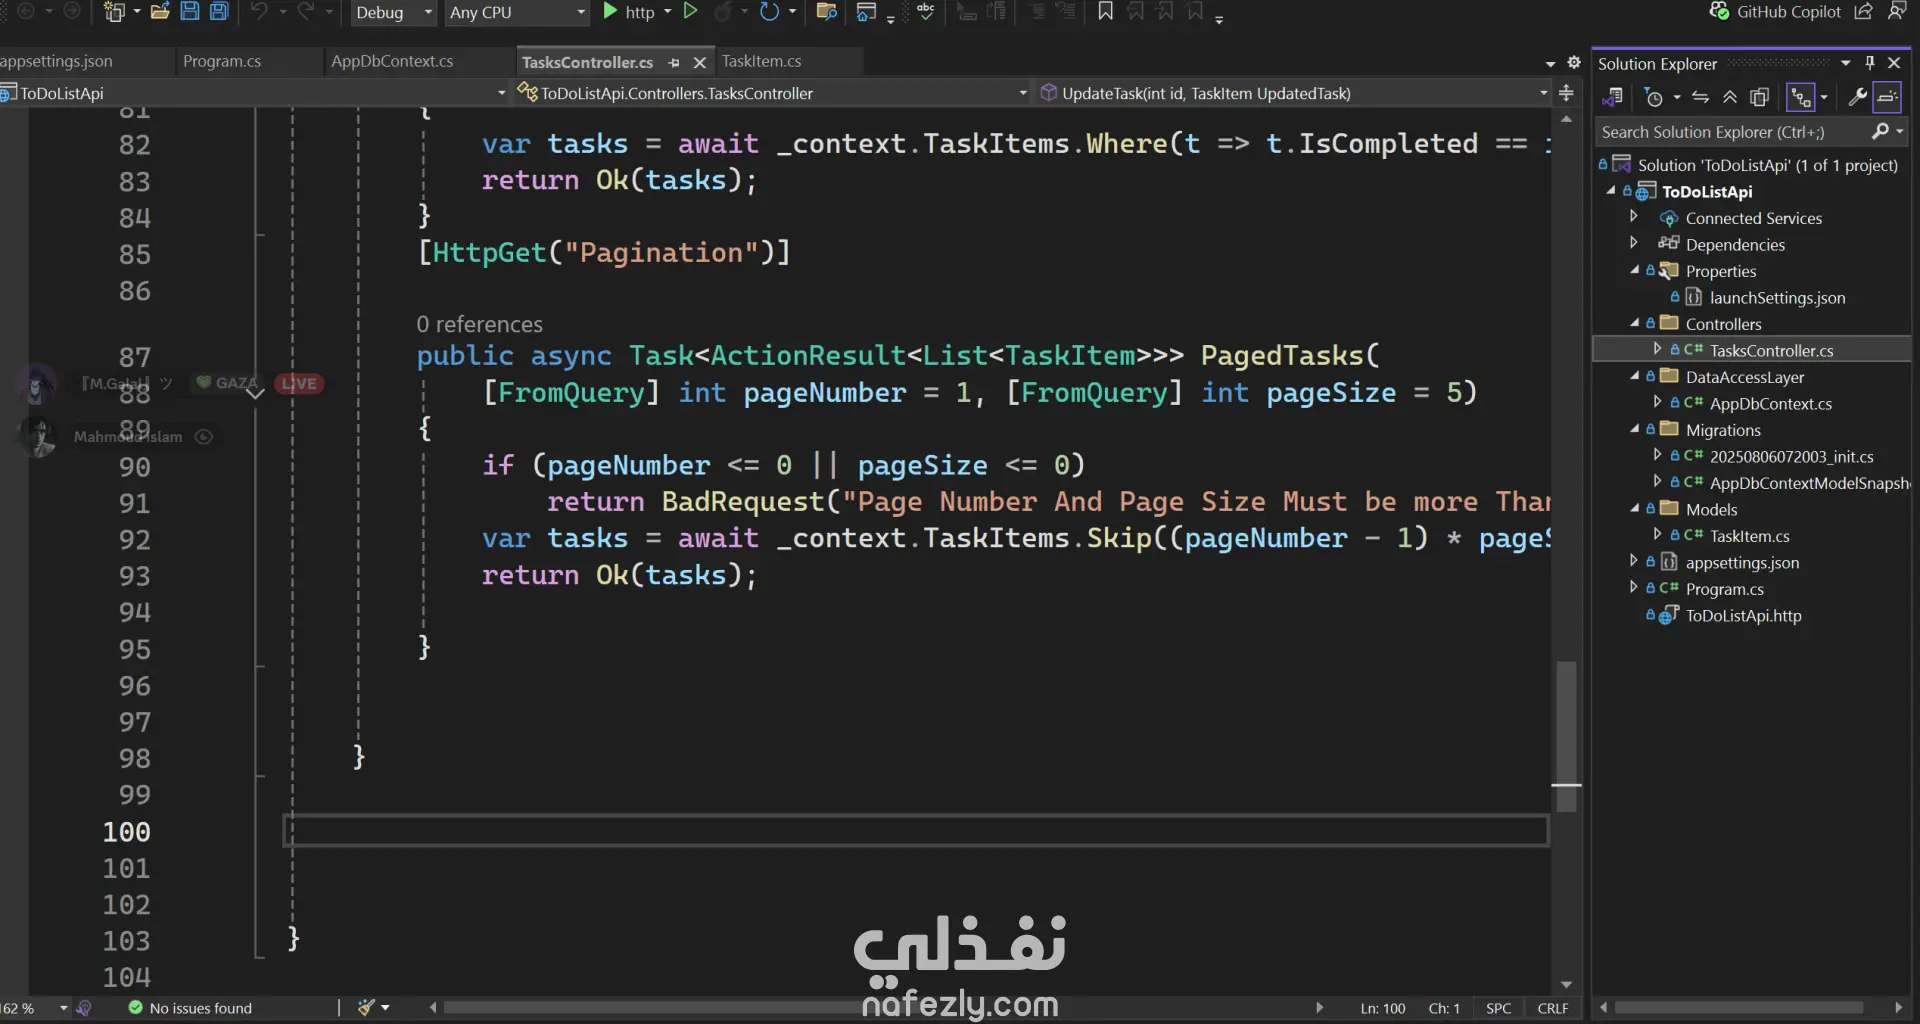
Task: Open the Any CPU platform dropdown
Action: click(x=518, y=12)
